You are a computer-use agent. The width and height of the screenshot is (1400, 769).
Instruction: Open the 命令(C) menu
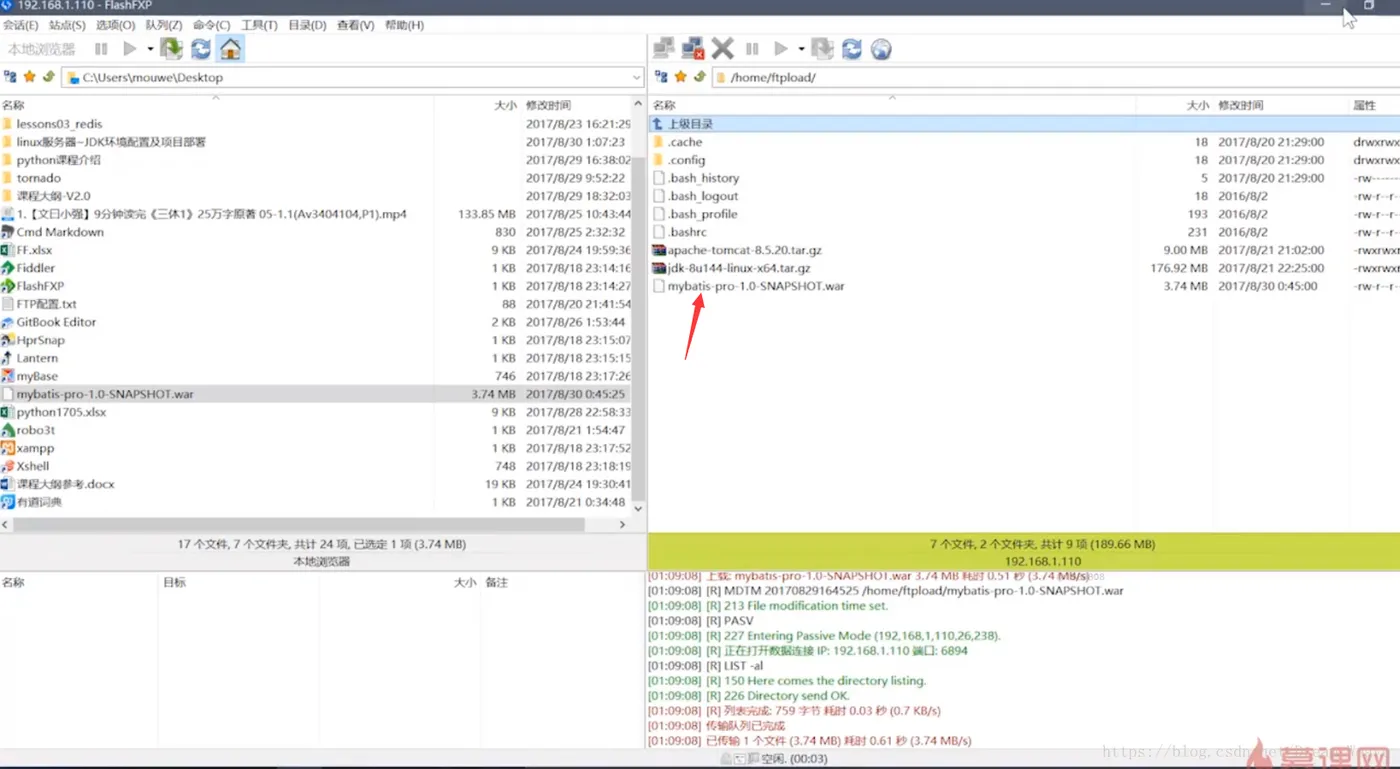click(x=212, y=25)
